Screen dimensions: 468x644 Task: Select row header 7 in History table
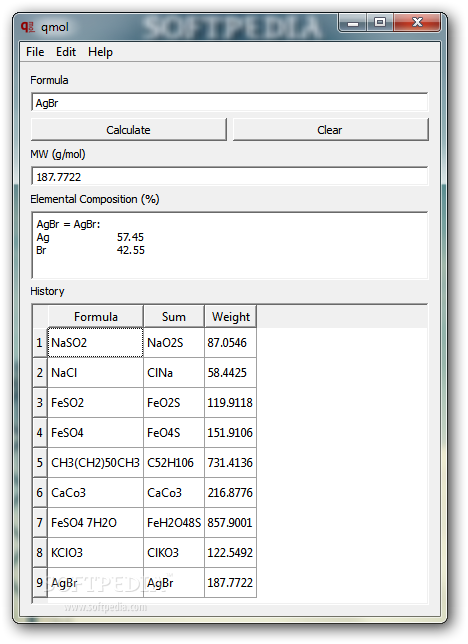pos(40,522)
